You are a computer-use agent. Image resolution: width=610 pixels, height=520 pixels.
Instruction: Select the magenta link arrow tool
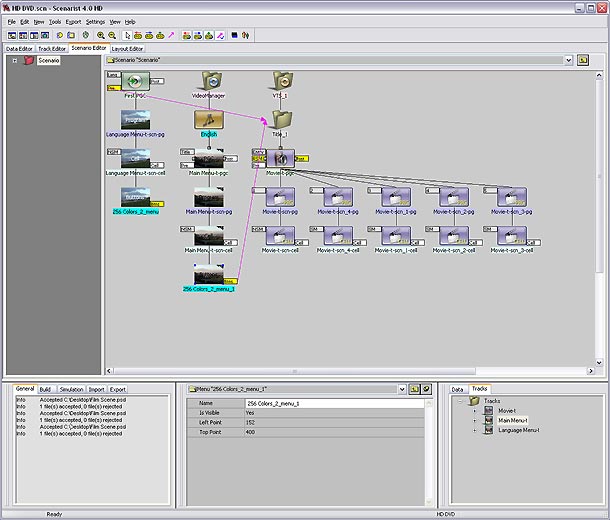170,35
